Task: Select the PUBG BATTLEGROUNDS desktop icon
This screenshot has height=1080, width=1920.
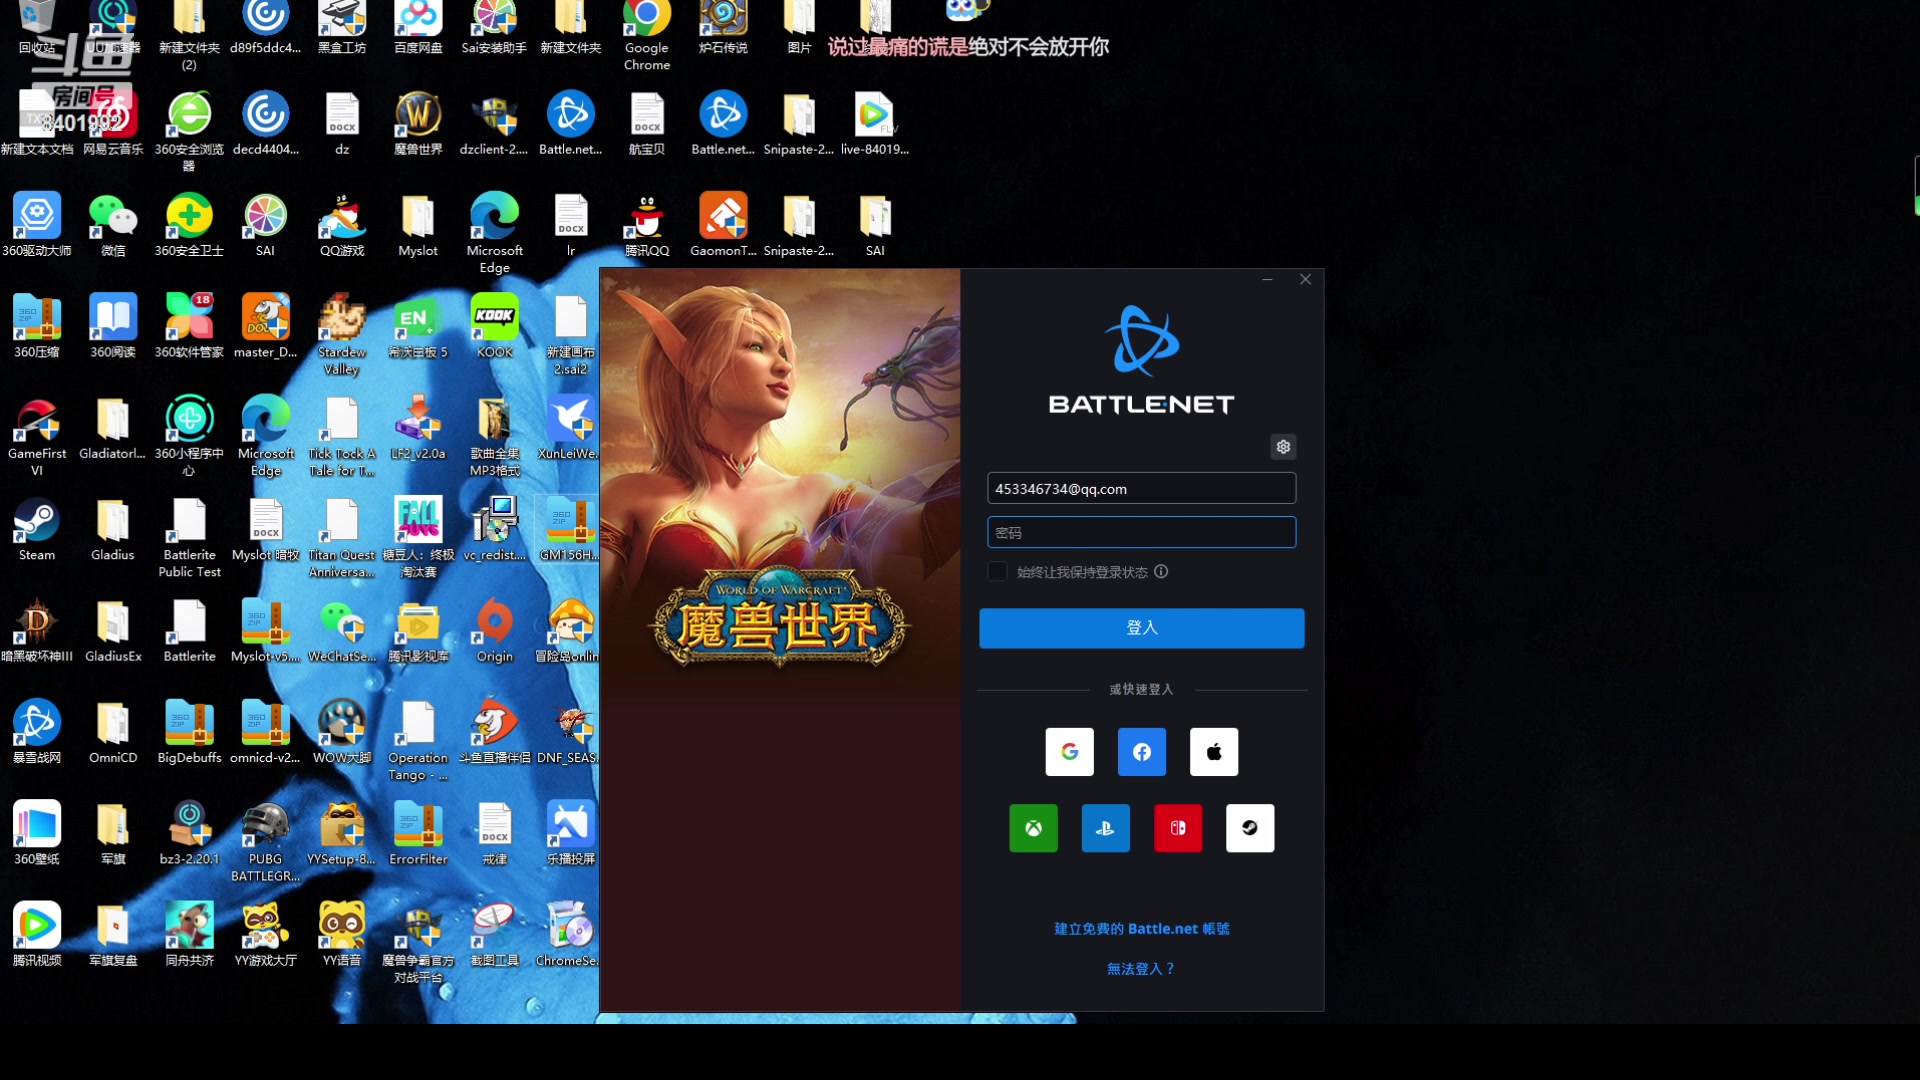Action: tap(265, 842)
